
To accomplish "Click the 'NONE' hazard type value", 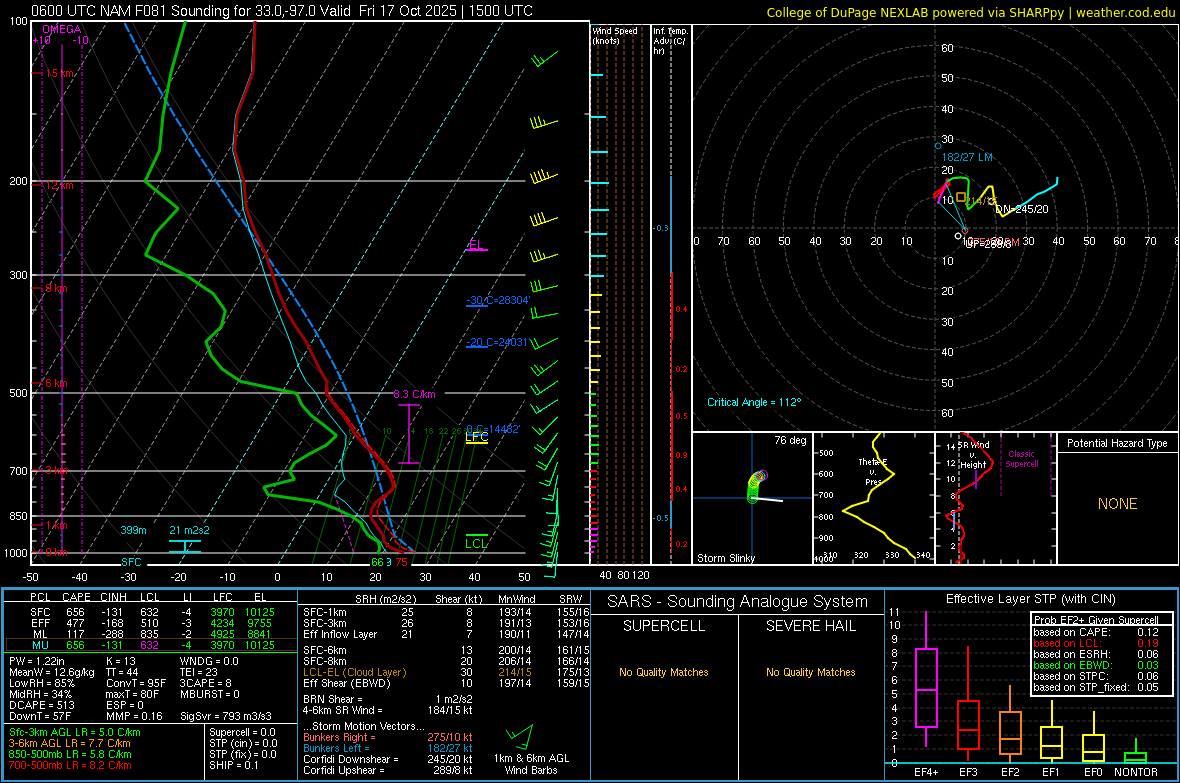I will click(x=1117, y=504).
